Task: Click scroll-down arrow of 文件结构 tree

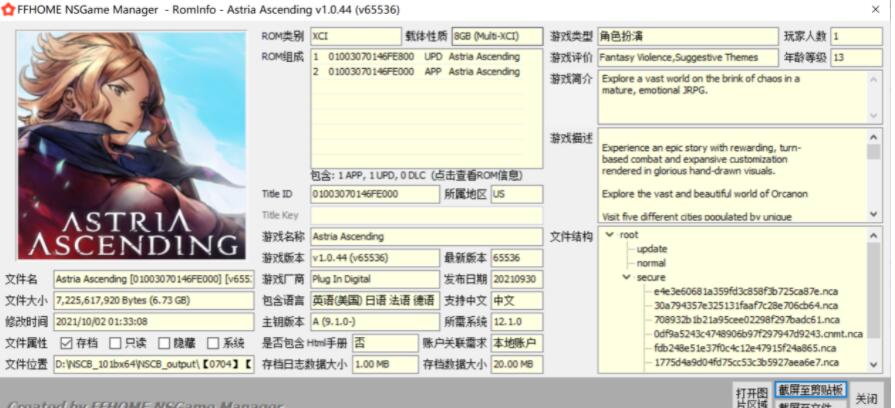Action: tap(874, 364)
